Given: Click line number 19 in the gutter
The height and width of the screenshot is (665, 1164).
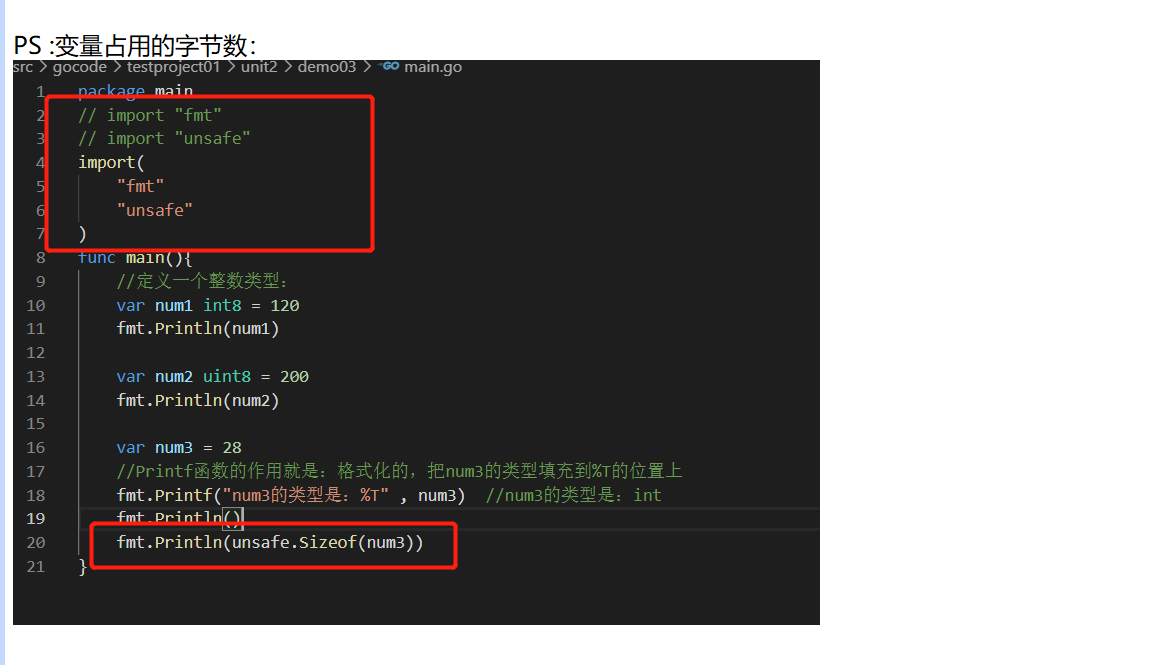Looking at the screenshot, I should [x=36, y=518].
